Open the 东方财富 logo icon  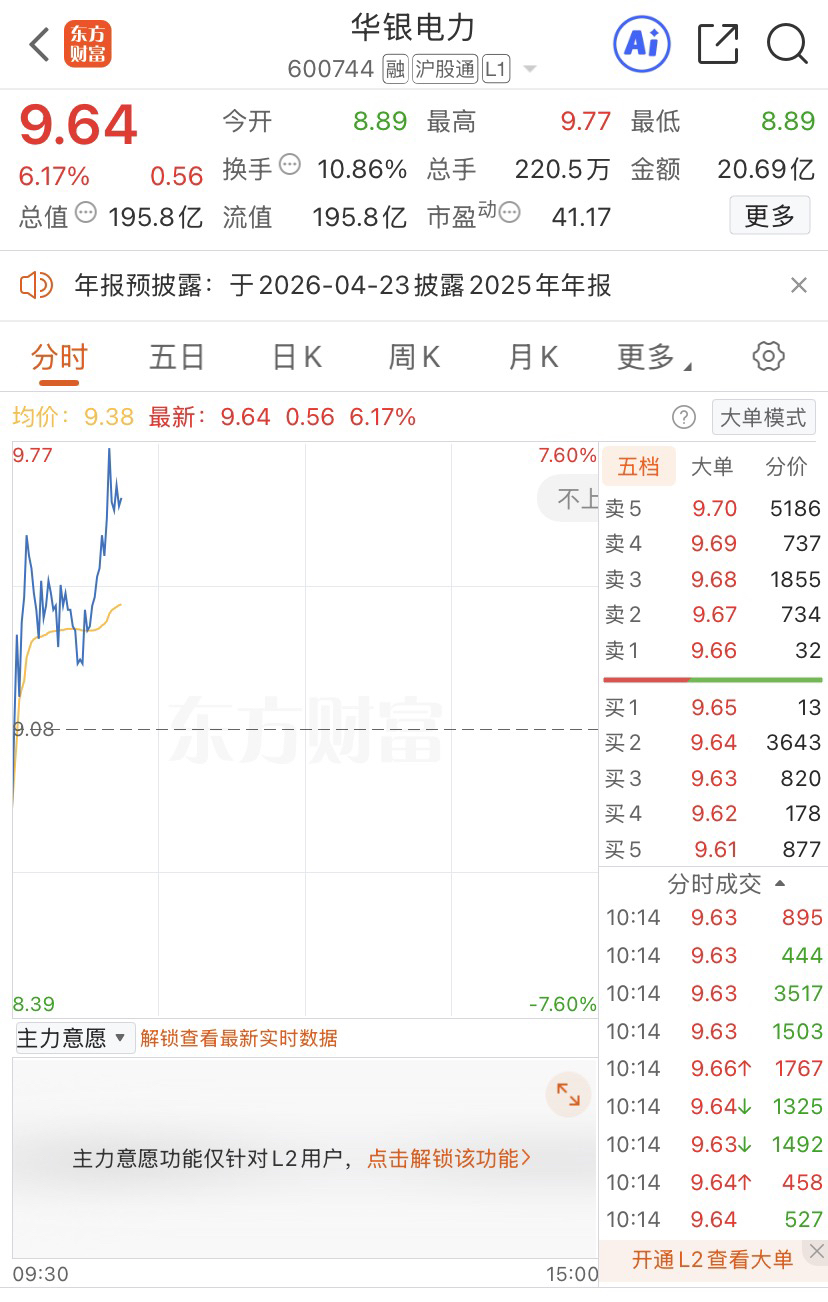click(x=88, y=45)
